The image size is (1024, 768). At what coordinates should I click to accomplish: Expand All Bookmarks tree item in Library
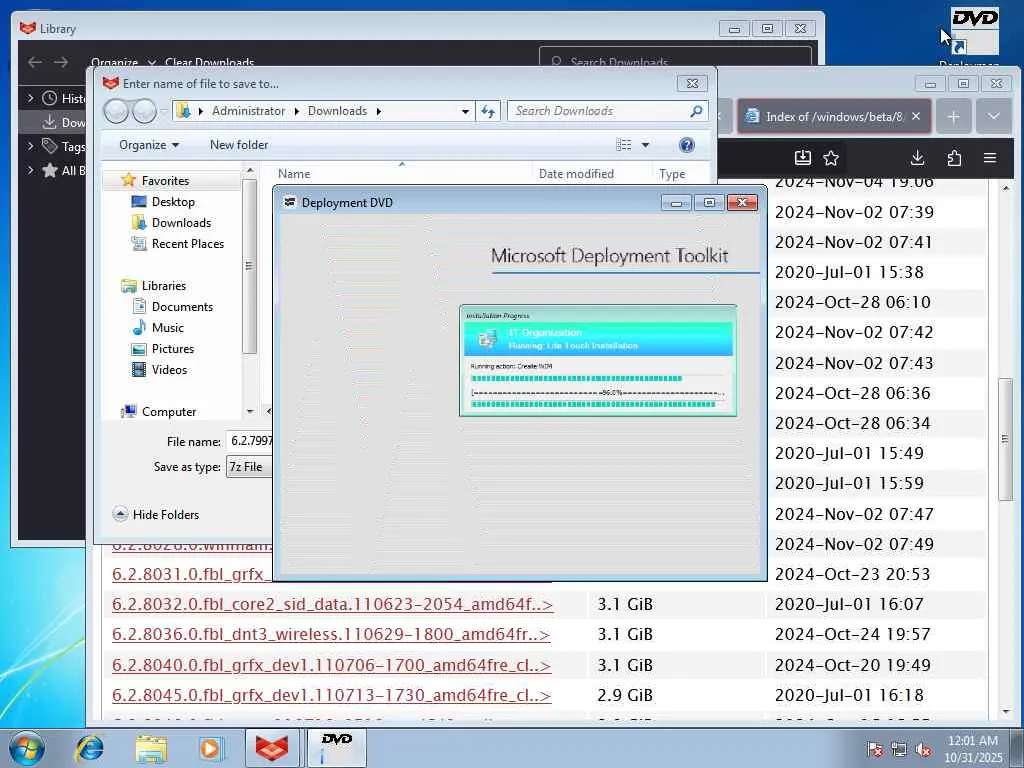point(30,170)
